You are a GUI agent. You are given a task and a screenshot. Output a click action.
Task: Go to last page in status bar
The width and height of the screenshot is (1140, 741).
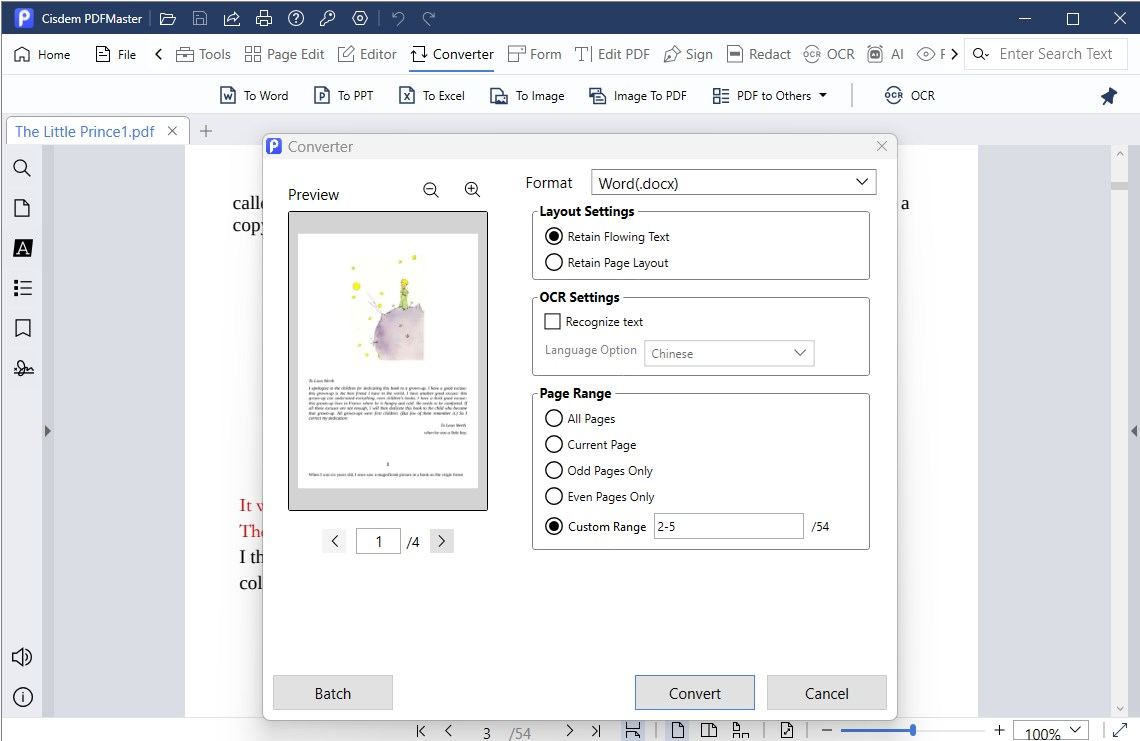596,731
